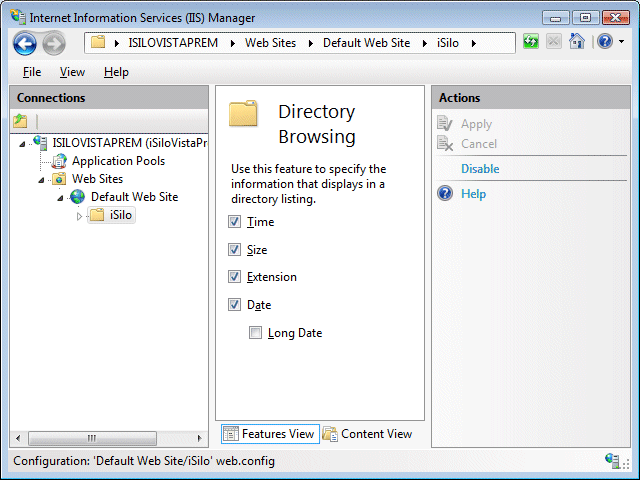
Task: Open the Help link in Actions pane
Action: 473,194
